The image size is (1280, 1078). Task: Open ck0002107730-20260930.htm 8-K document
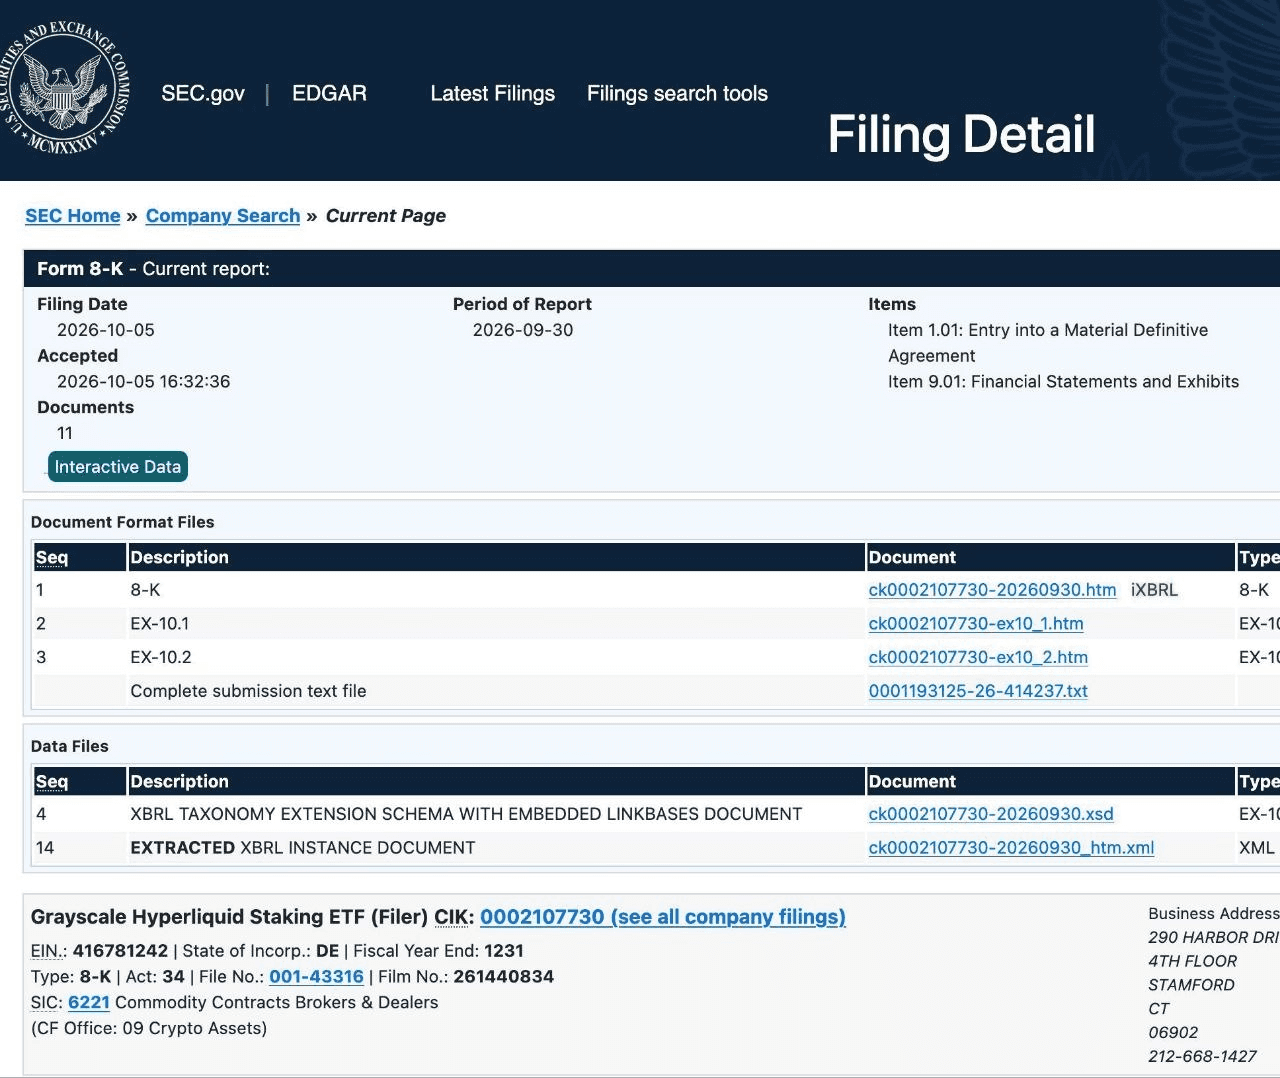(x=992, y=590)
